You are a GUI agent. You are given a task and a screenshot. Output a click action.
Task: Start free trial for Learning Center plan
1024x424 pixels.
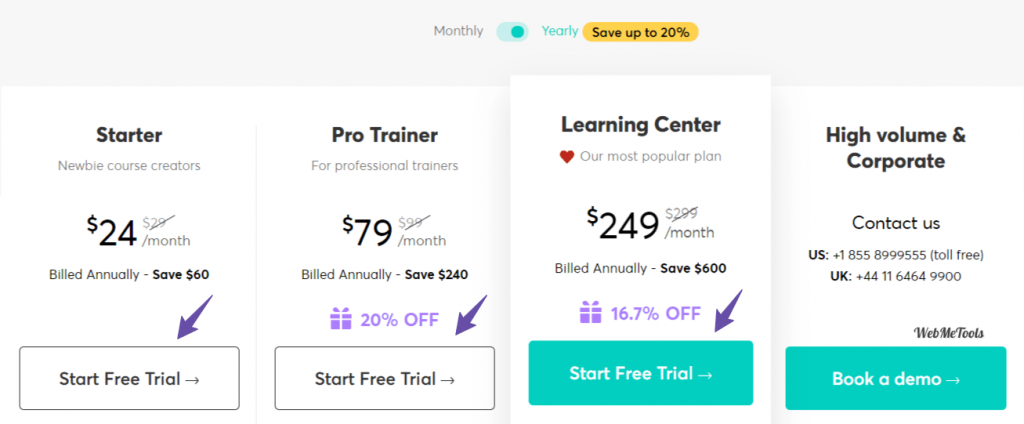[640, 373]
